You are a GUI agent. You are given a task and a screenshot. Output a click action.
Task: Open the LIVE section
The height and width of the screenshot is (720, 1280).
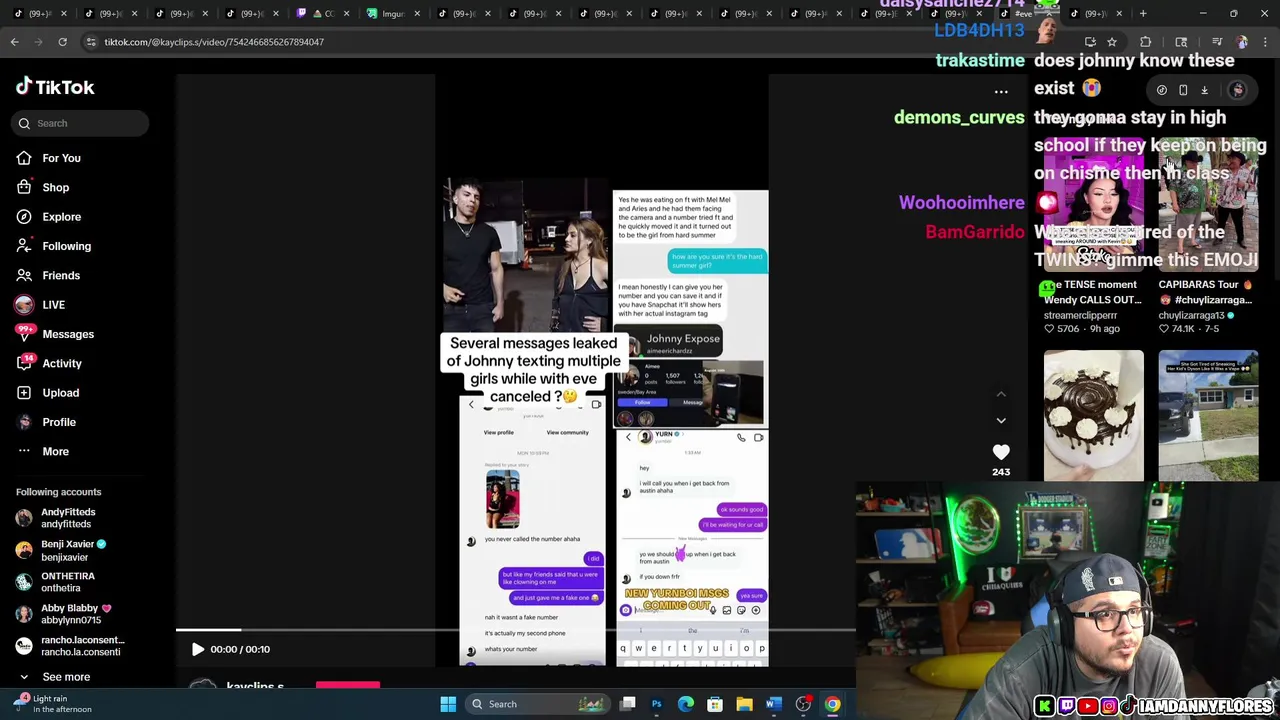[x=53, y=305]
